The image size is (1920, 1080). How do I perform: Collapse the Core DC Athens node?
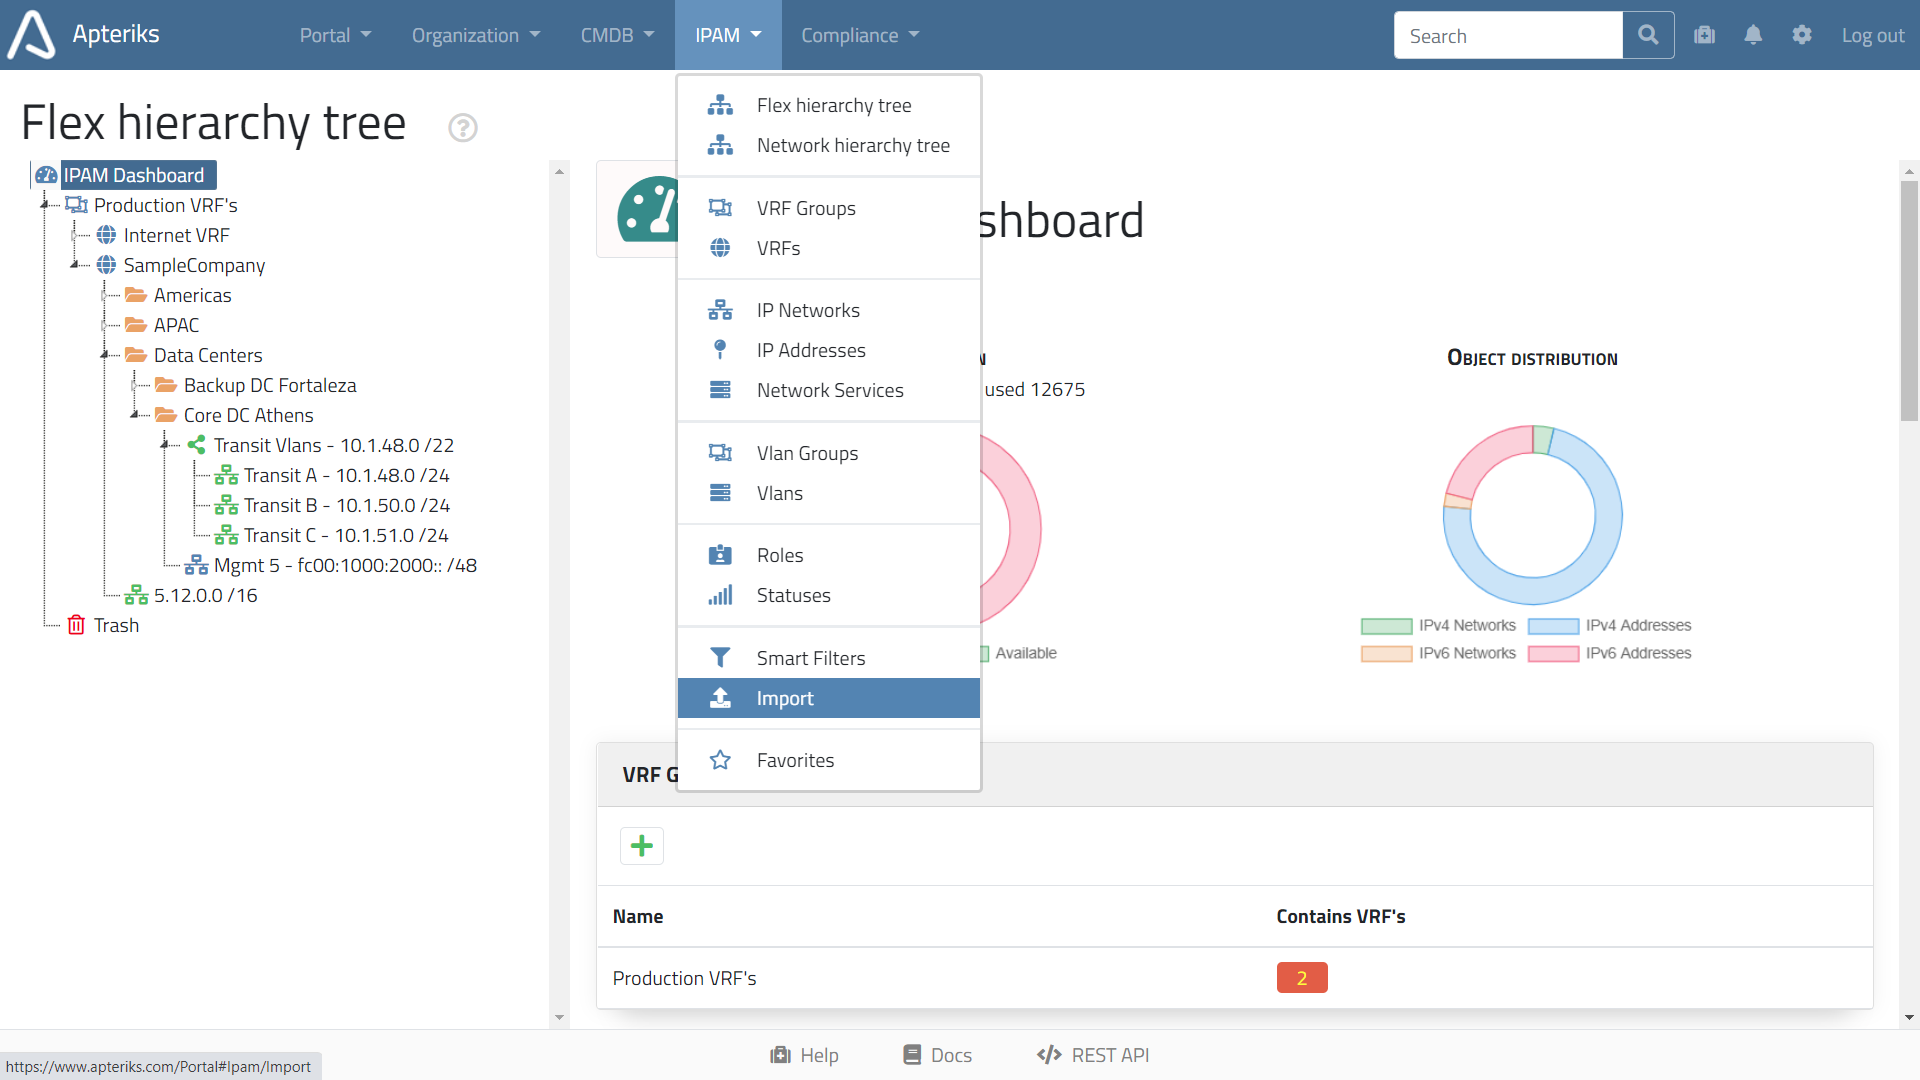pos(134,415)
